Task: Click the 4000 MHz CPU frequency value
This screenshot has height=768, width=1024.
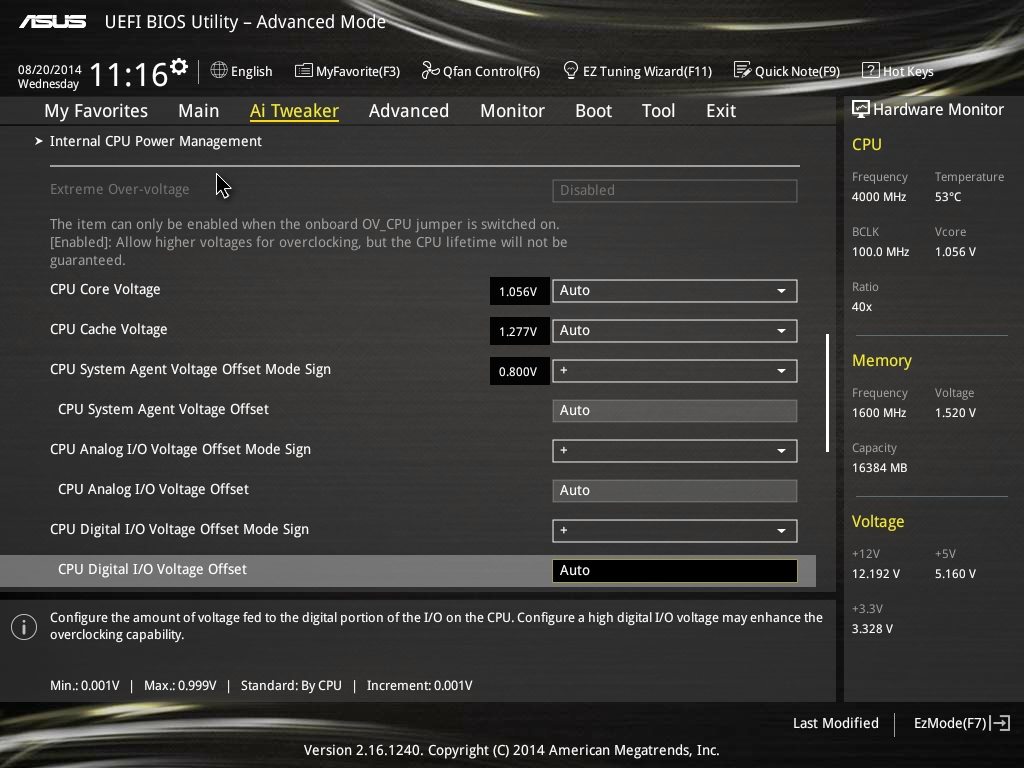Action: click(878, 197)
